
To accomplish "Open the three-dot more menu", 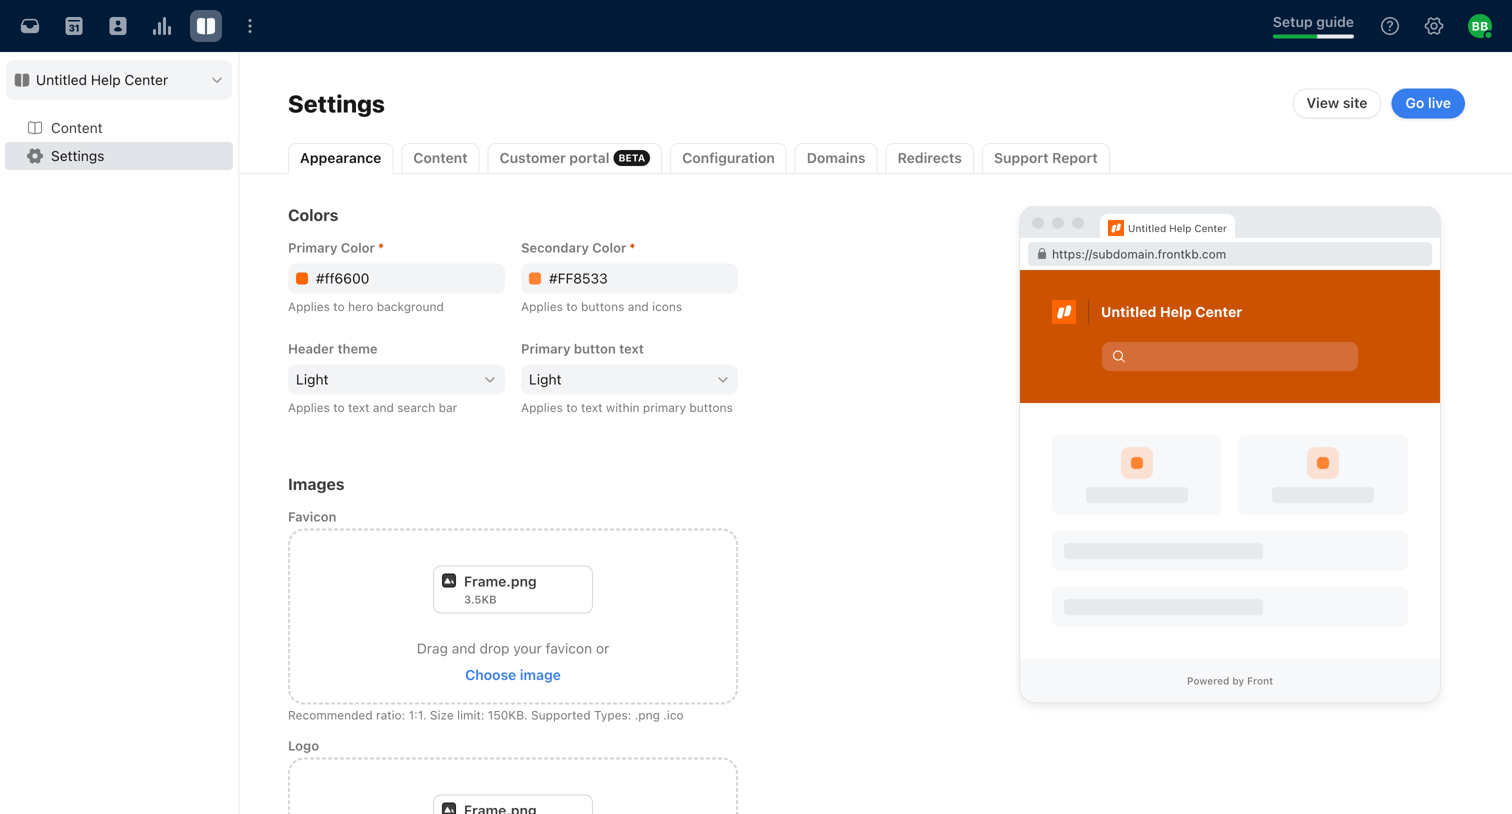I will (x=250, y=26).
